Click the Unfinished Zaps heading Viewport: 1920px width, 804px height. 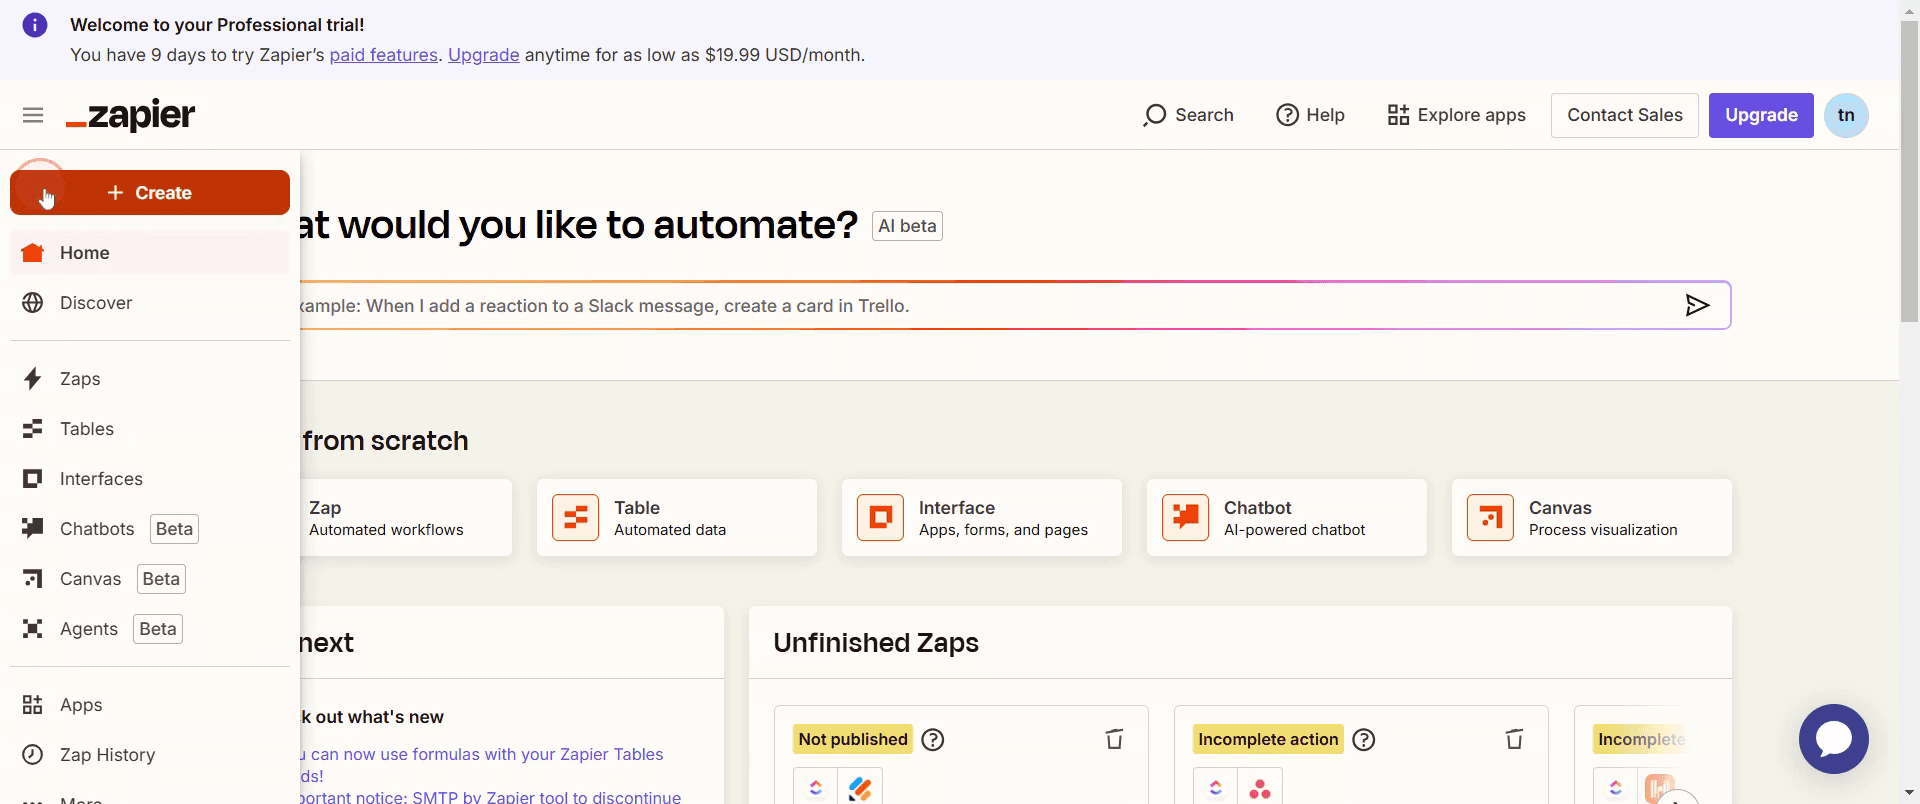click(876, 643)
